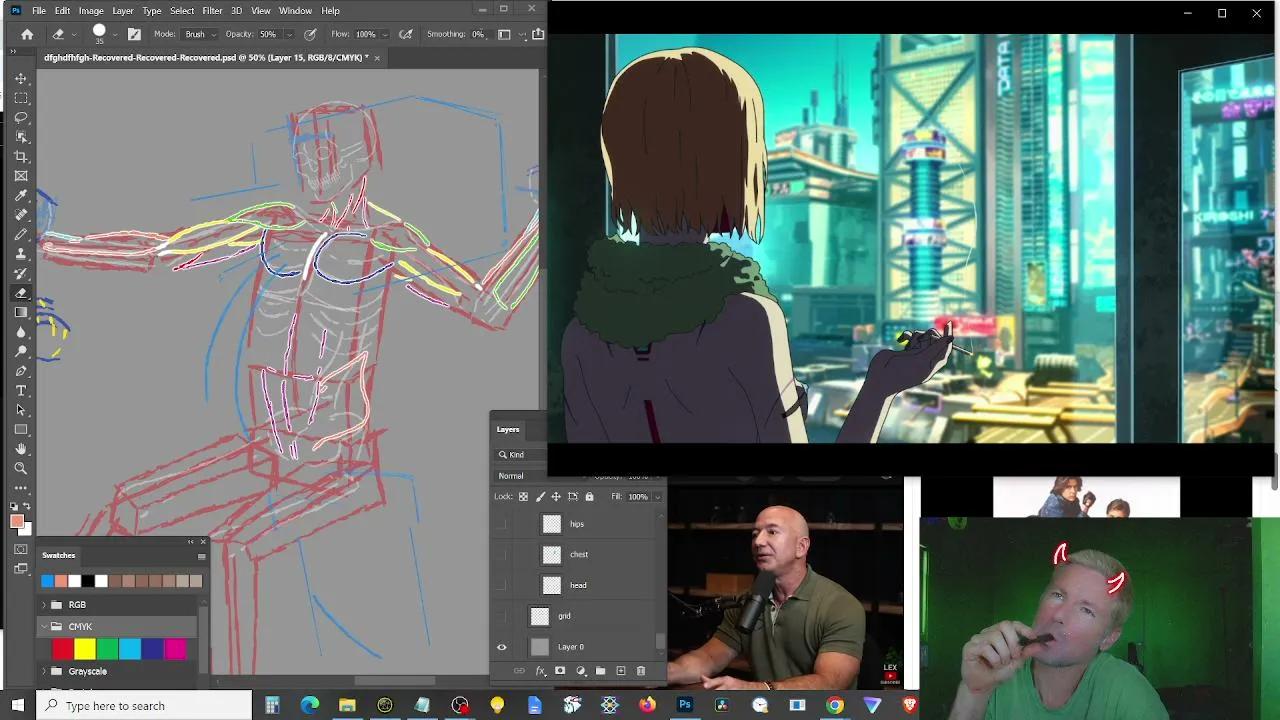Show the head layer

pyautogui.click(x=502, y=585)
